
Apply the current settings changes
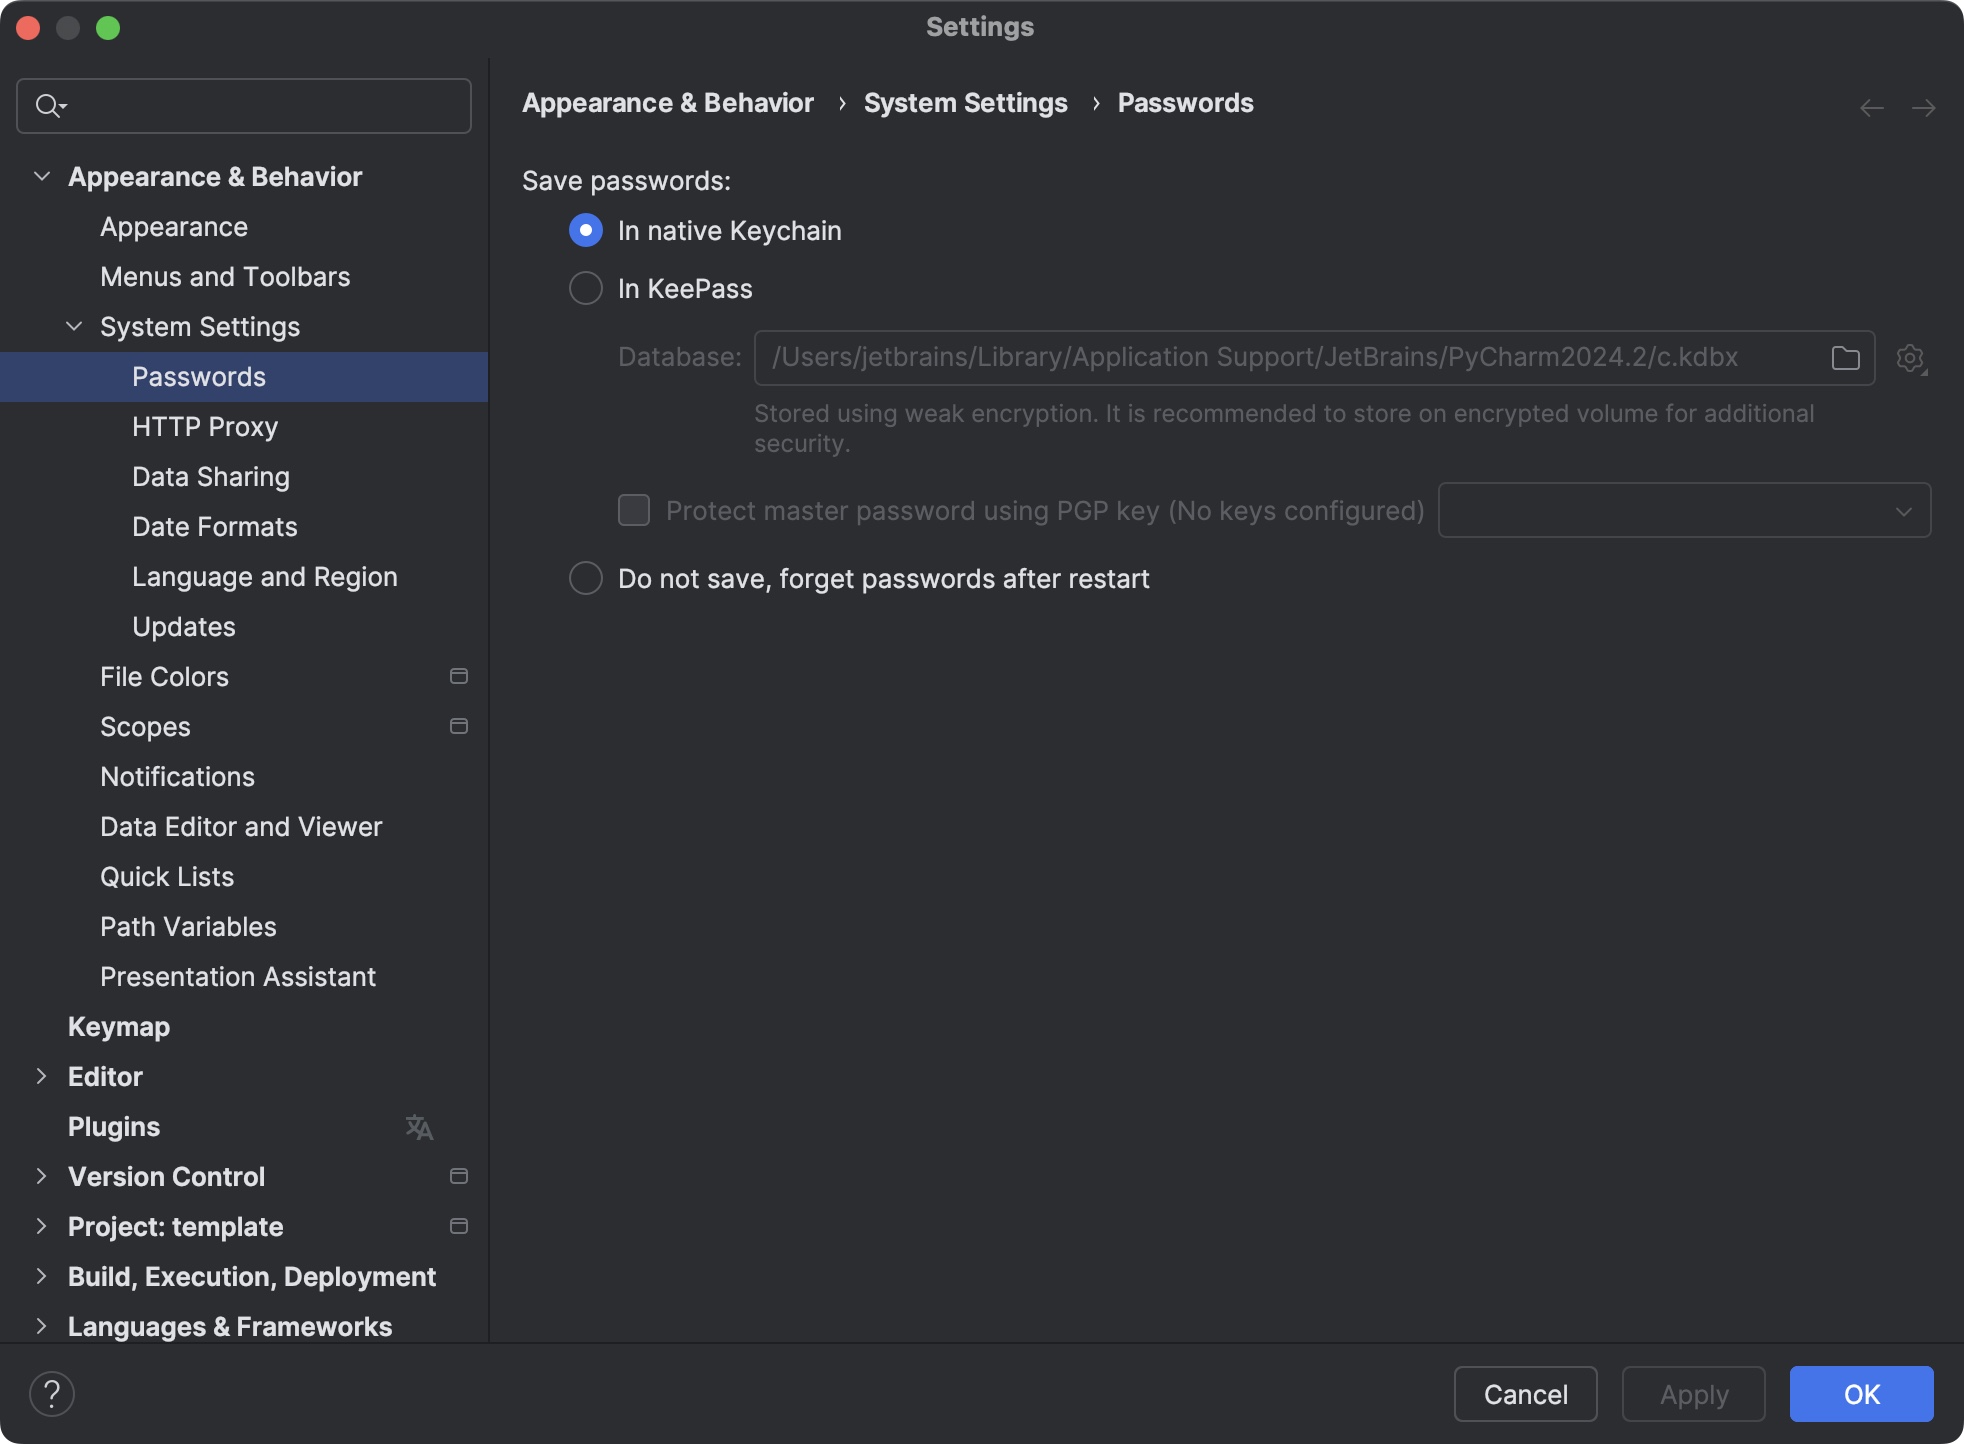click(x=1692, y=1393)
